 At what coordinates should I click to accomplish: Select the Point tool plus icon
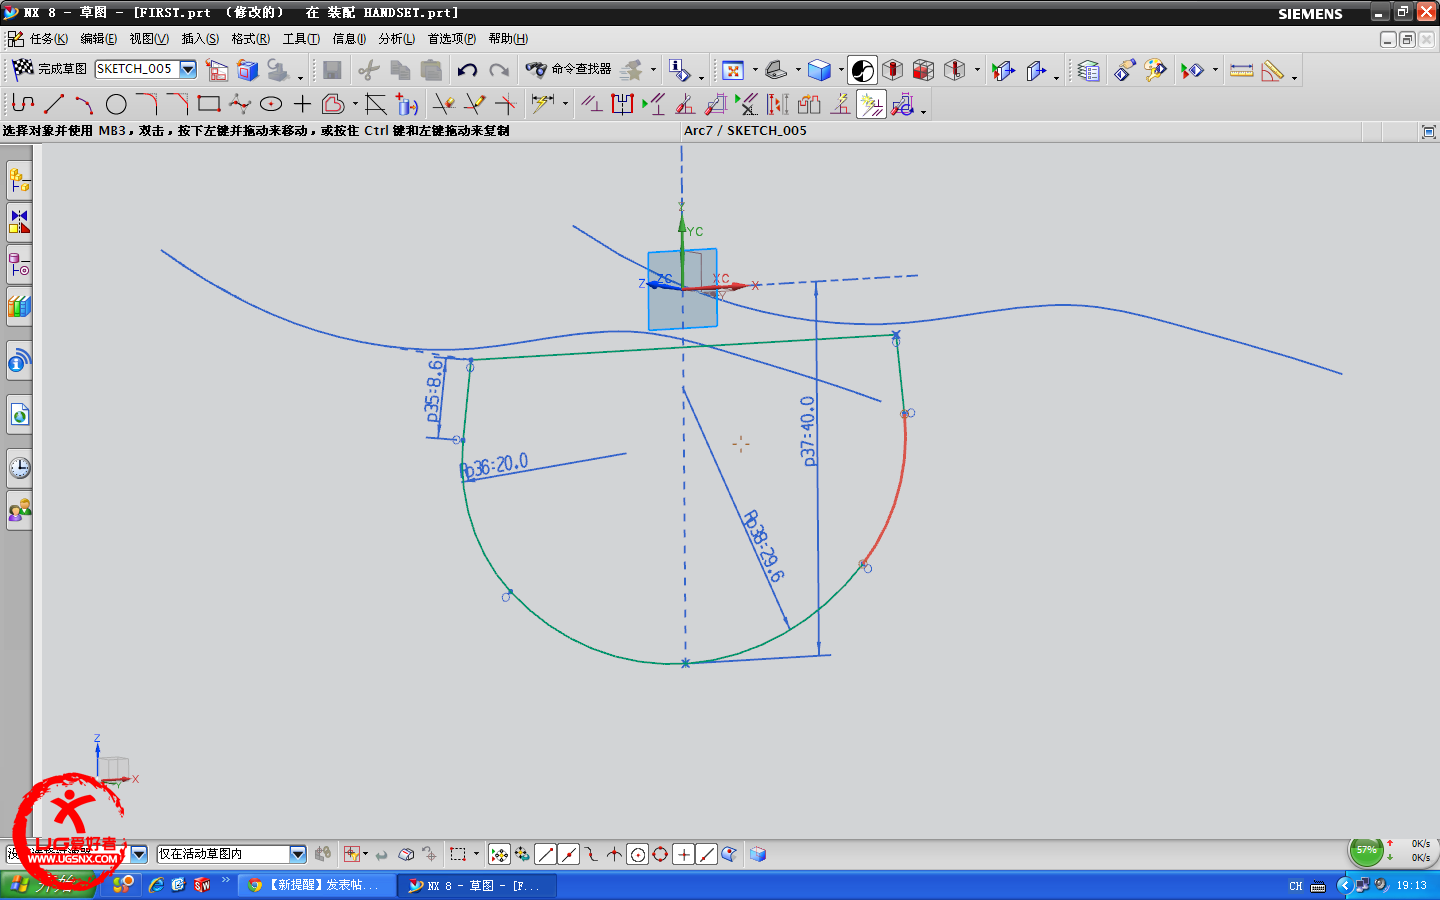tap(302, 103)
